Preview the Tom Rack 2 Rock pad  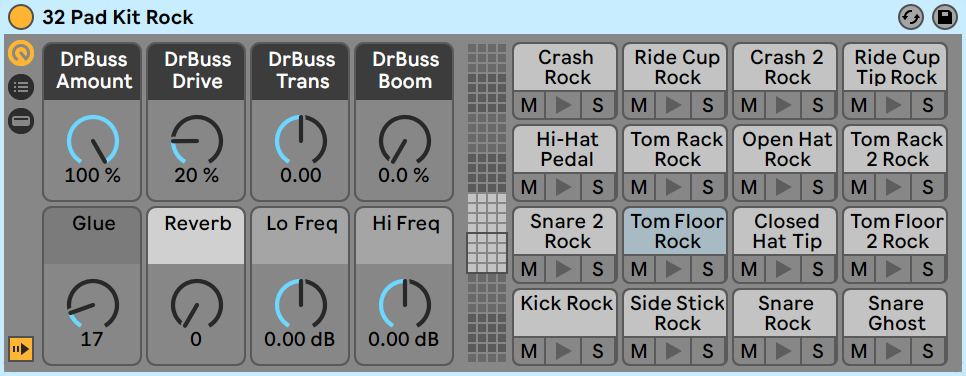pos(893,187)
